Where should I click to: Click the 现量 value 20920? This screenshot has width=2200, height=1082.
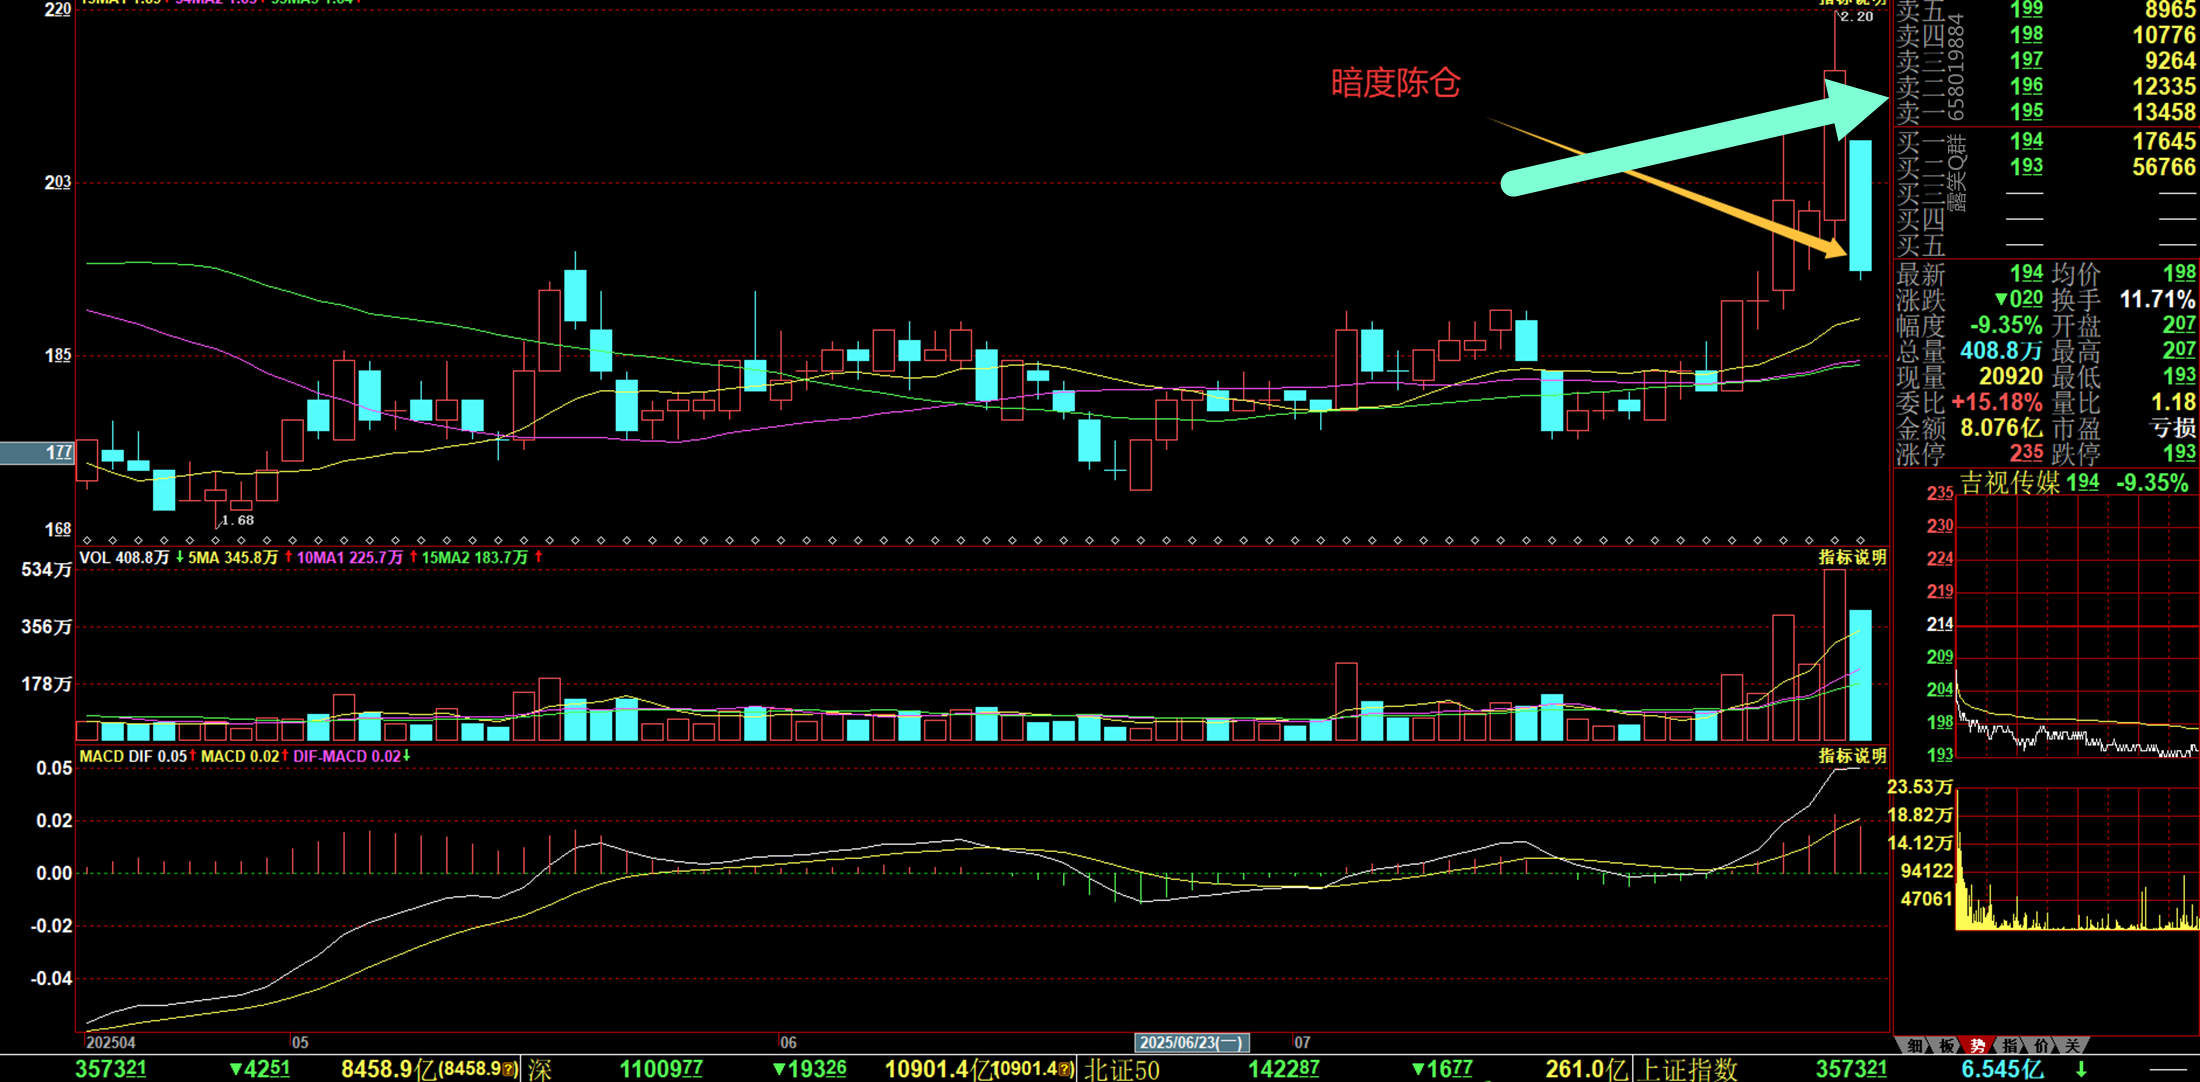[2010, 377]
